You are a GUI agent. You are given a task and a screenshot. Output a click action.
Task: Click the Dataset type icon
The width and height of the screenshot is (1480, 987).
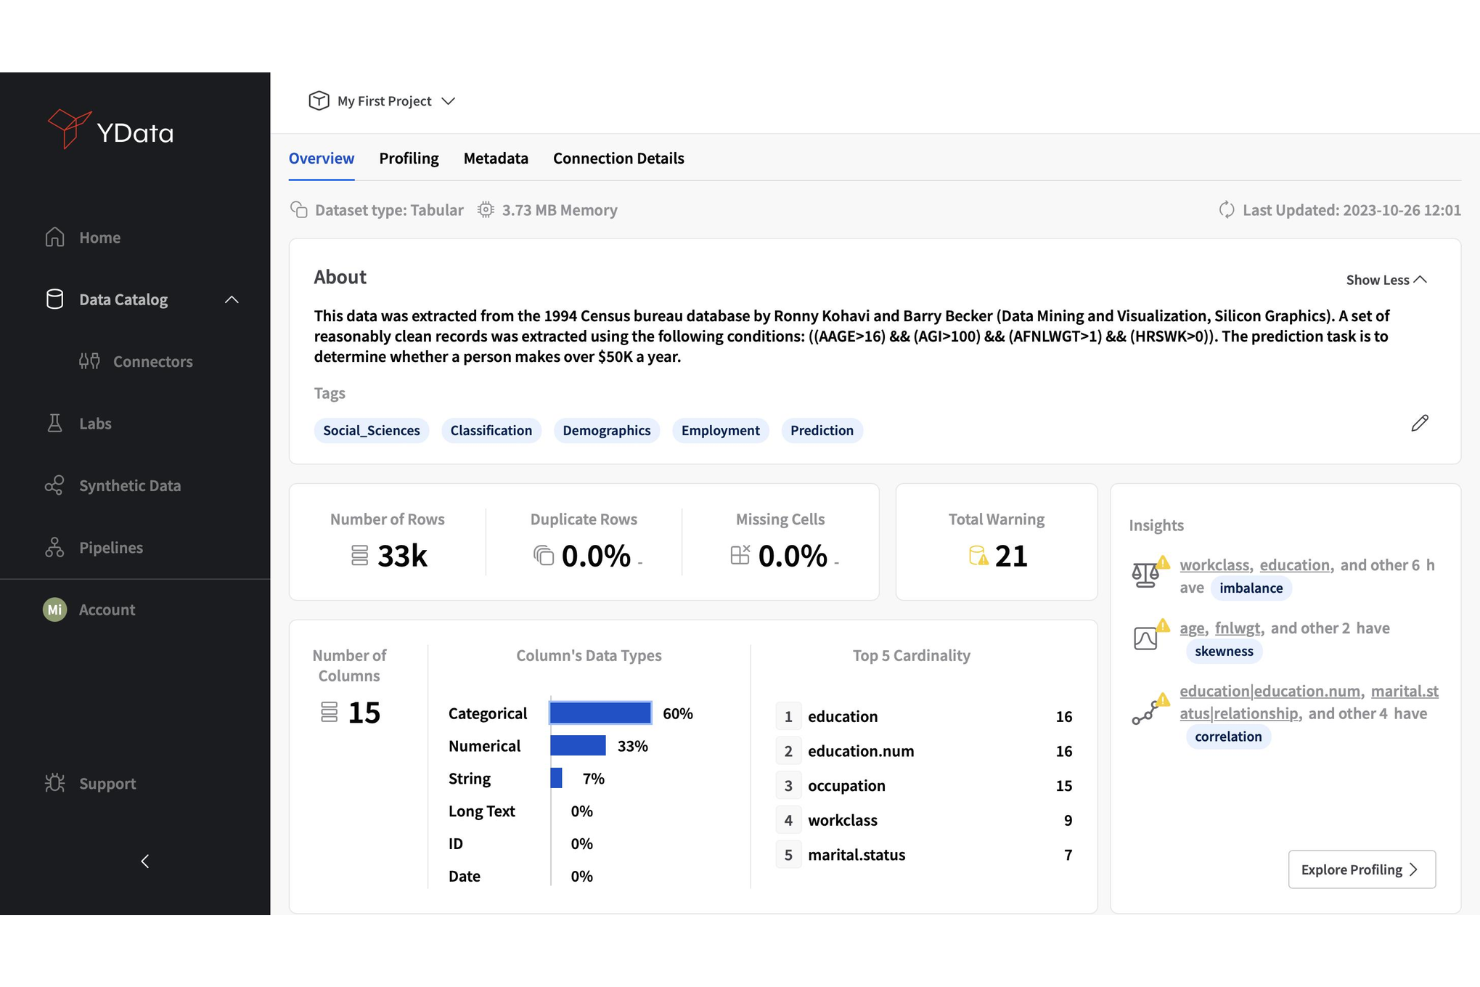pyautogui.click(x=299, y=210)
